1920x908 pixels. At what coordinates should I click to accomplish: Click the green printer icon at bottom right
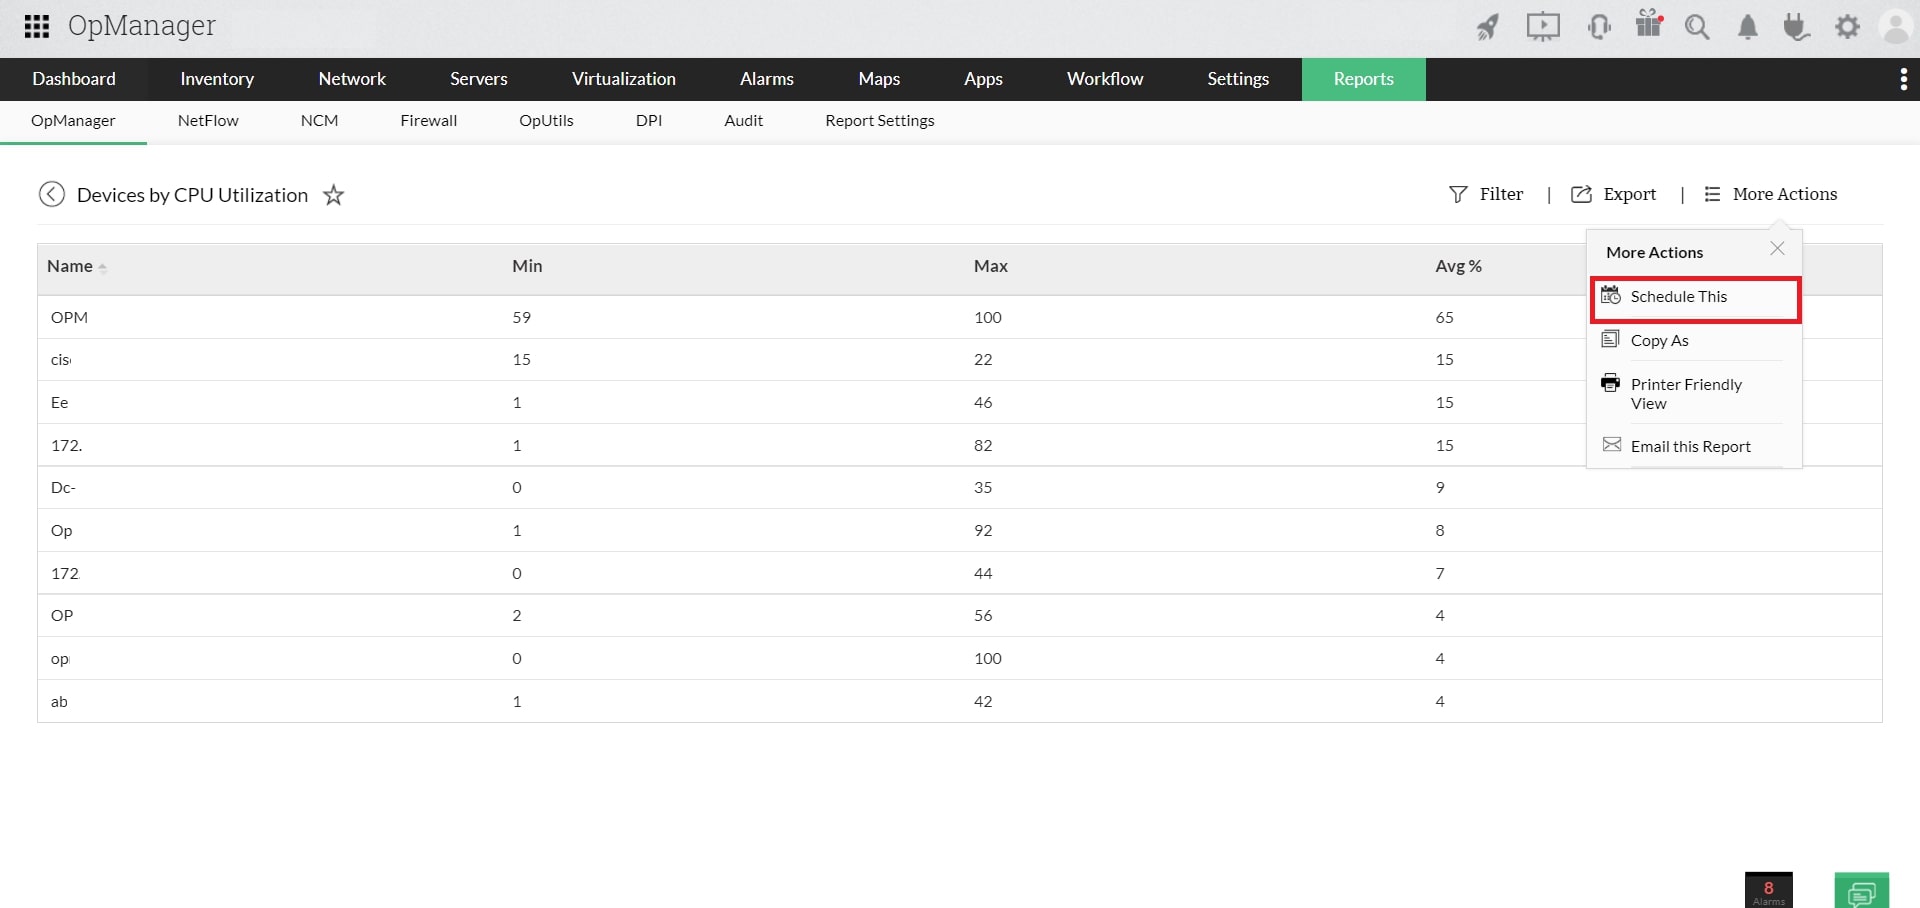tap(1862, 890)
